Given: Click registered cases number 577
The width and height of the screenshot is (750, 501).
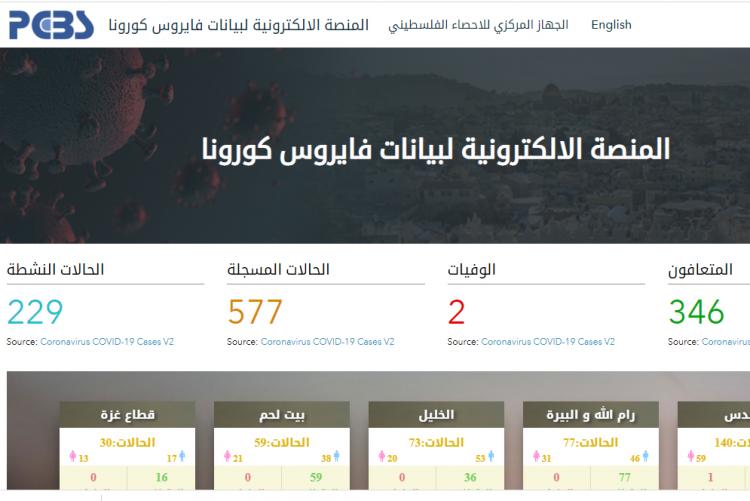Looking at the screenshot, I should pyautogui.click(x=255, y=312).
